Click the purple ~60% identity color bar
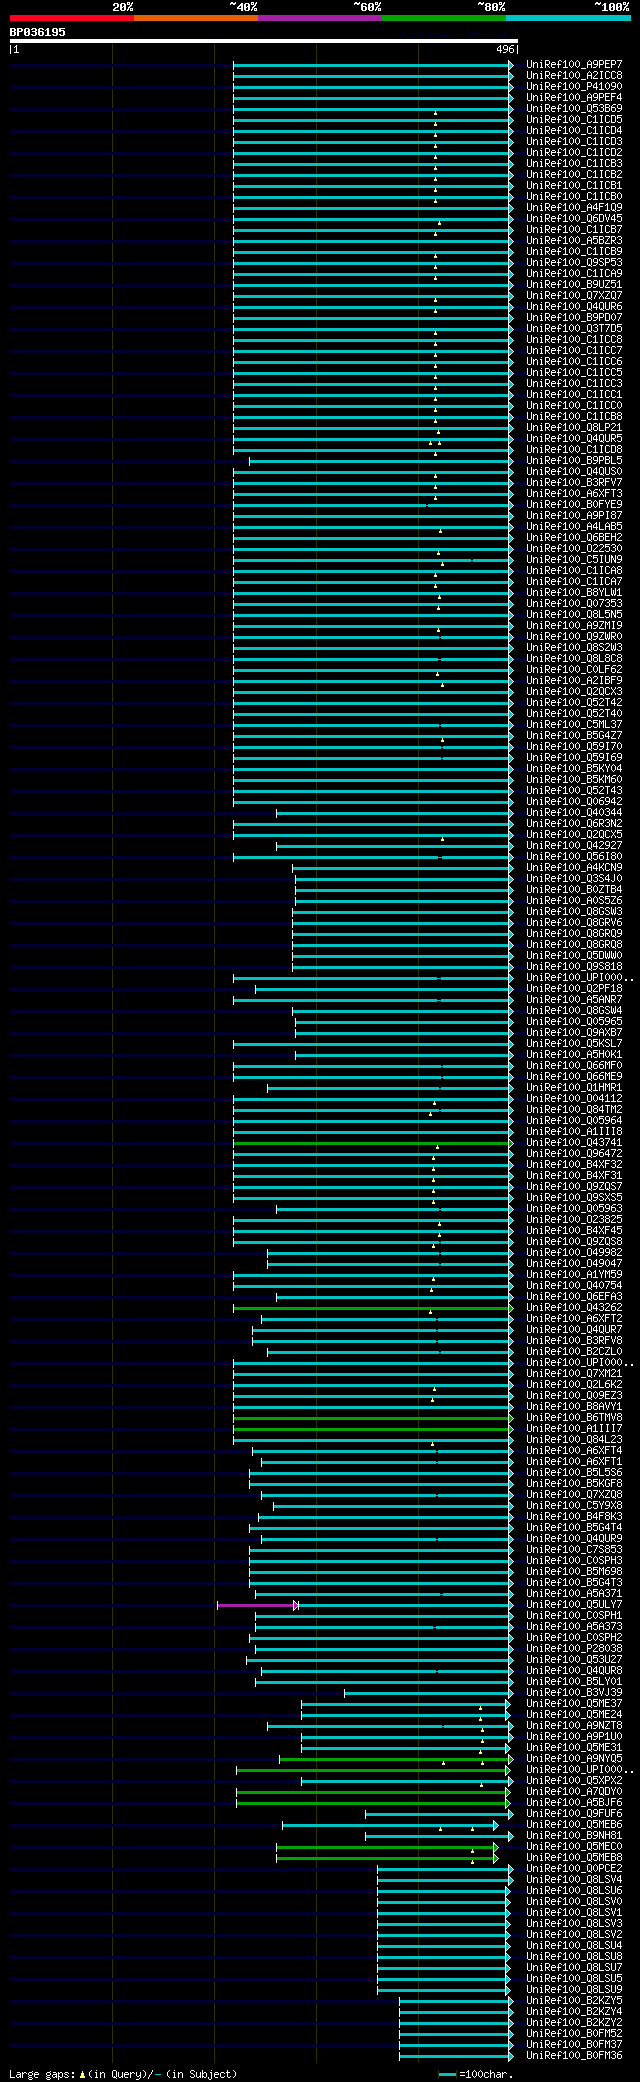Image resolution: width=640 pixels, height=2082 pixels. (x=320, y=18)
